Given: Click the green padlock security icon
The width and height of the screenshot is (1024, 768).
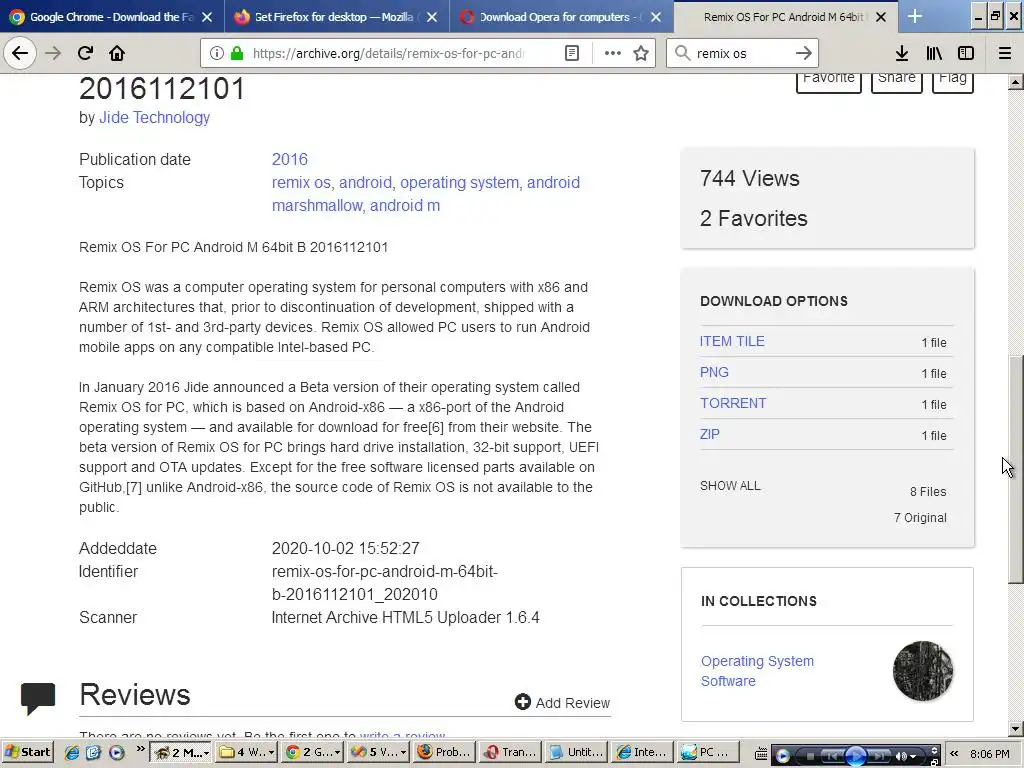Looking at the screenshot, I should 237,54.
